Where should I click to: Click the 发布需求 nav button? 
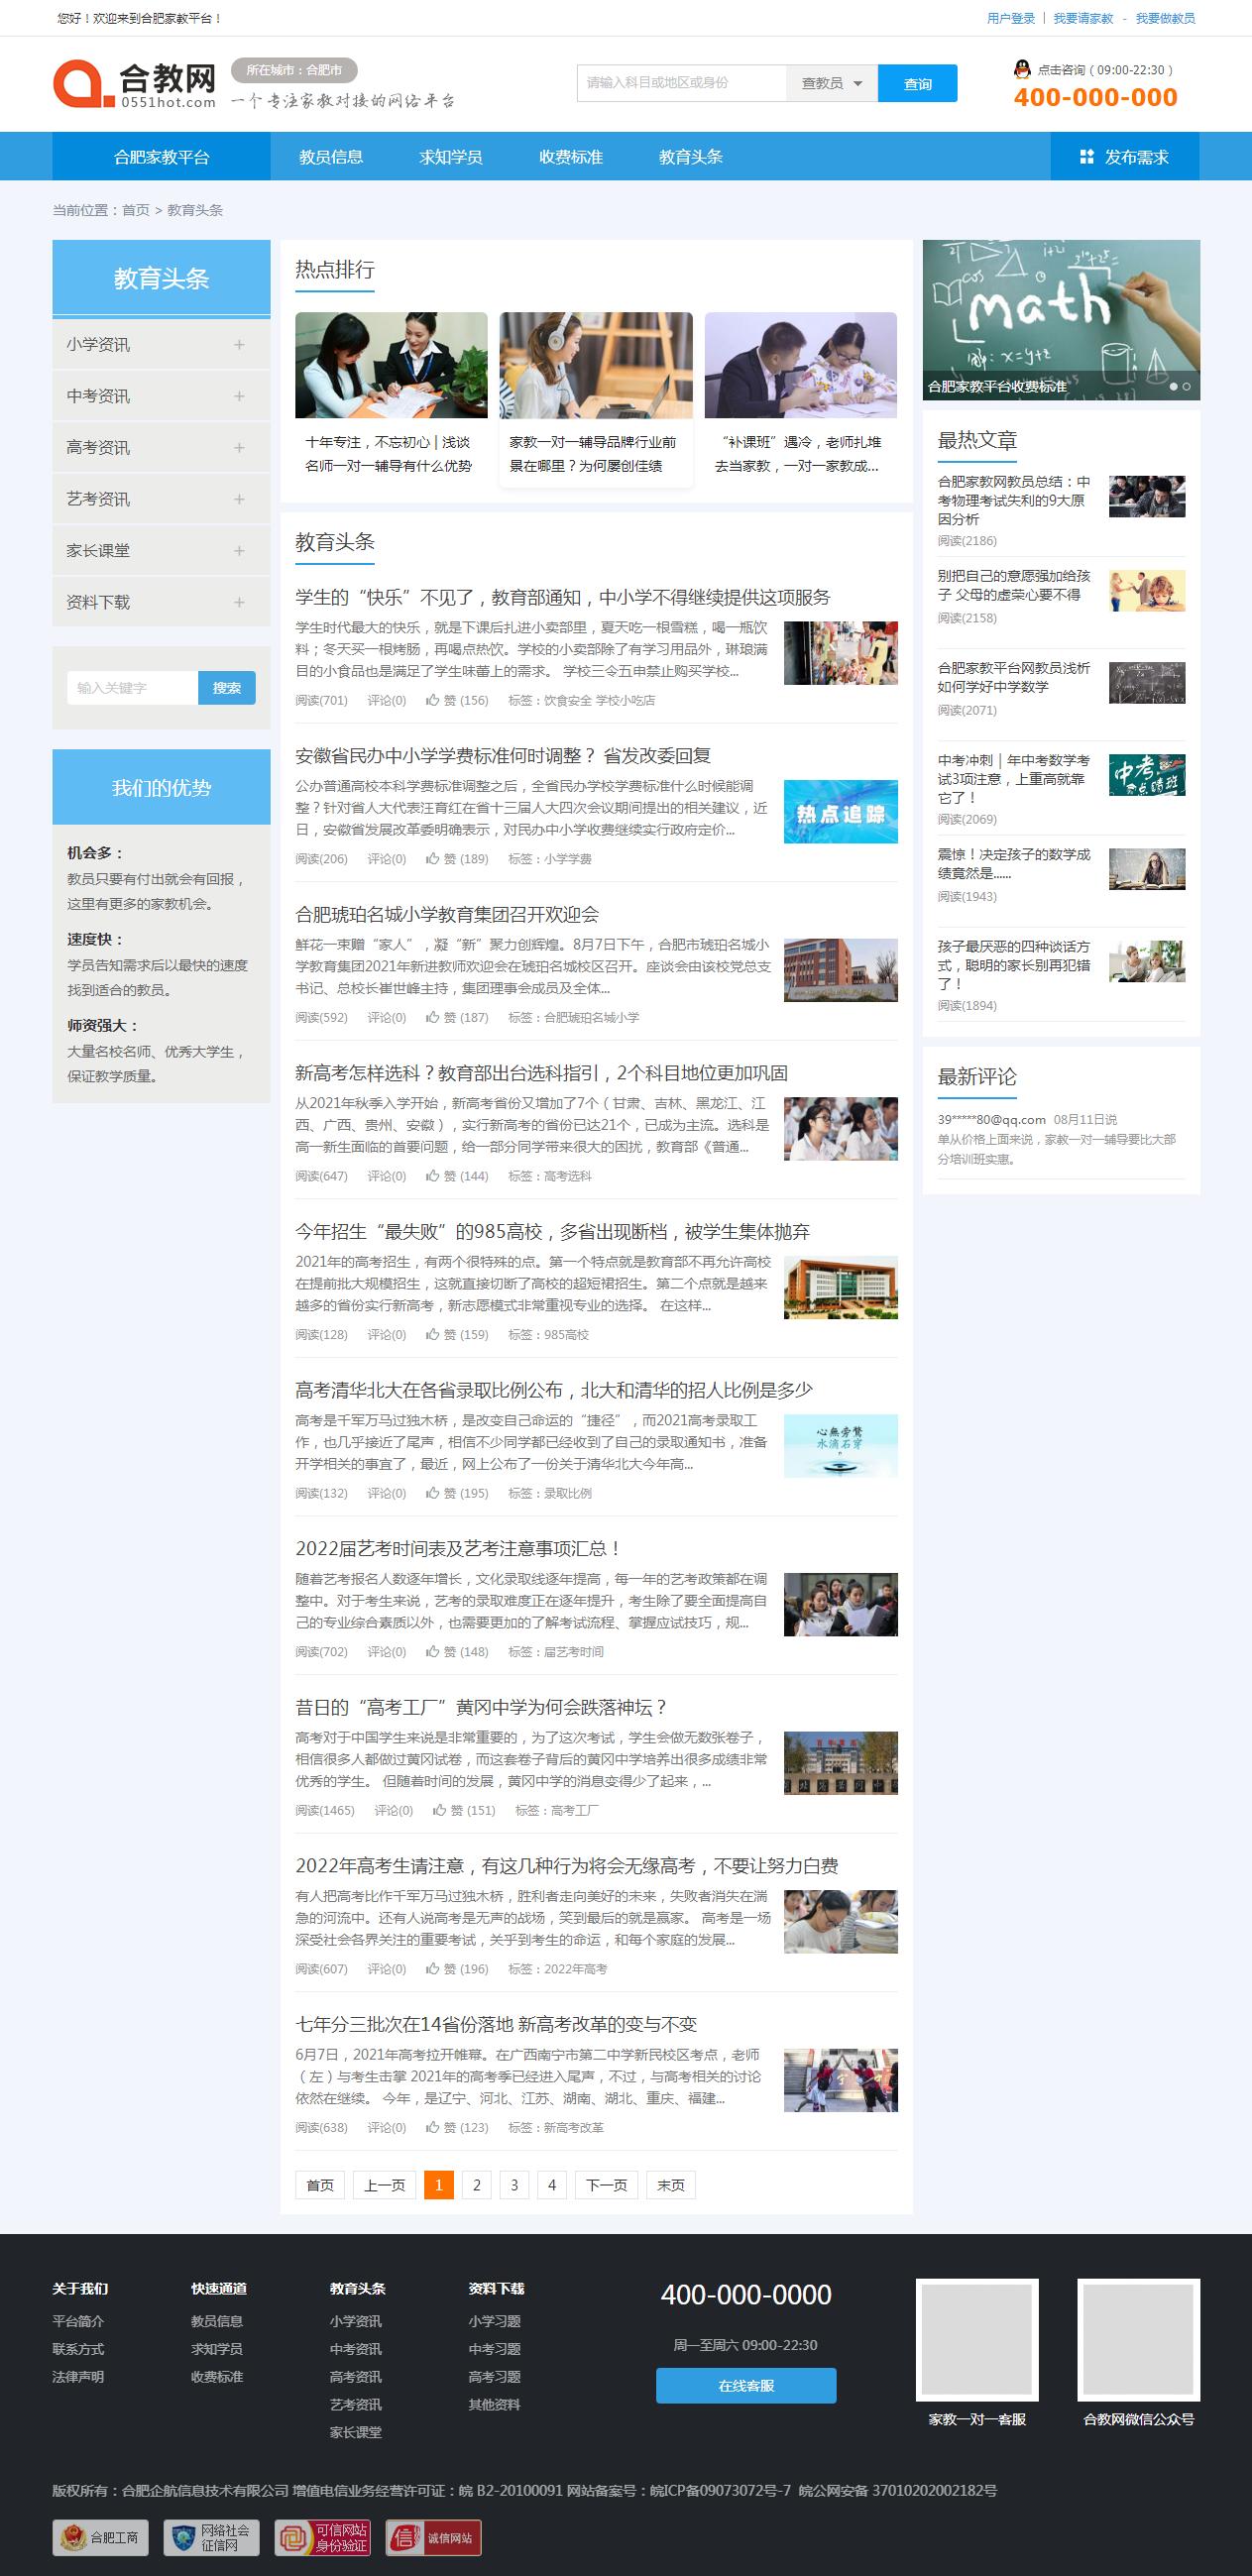(x=1125, y=157)
